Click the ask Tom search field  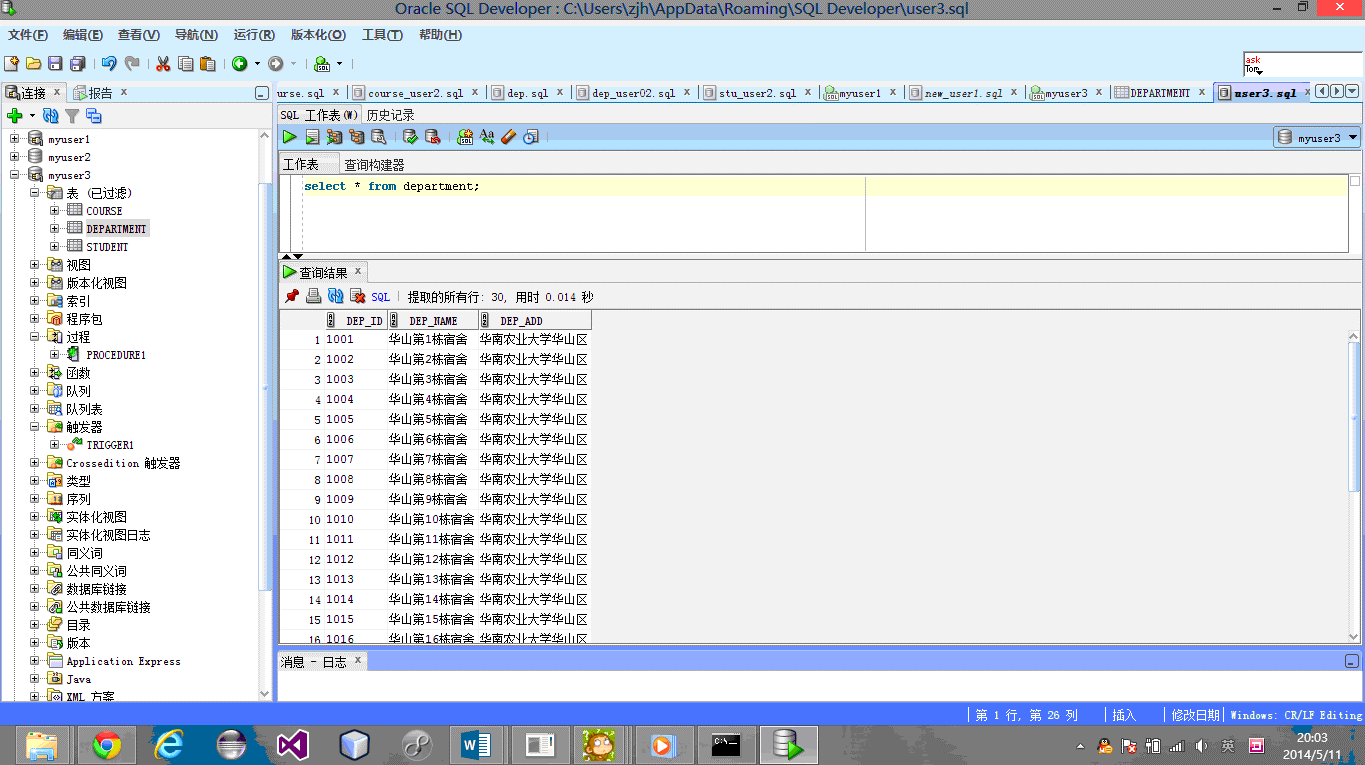[x=1302, y=65]
